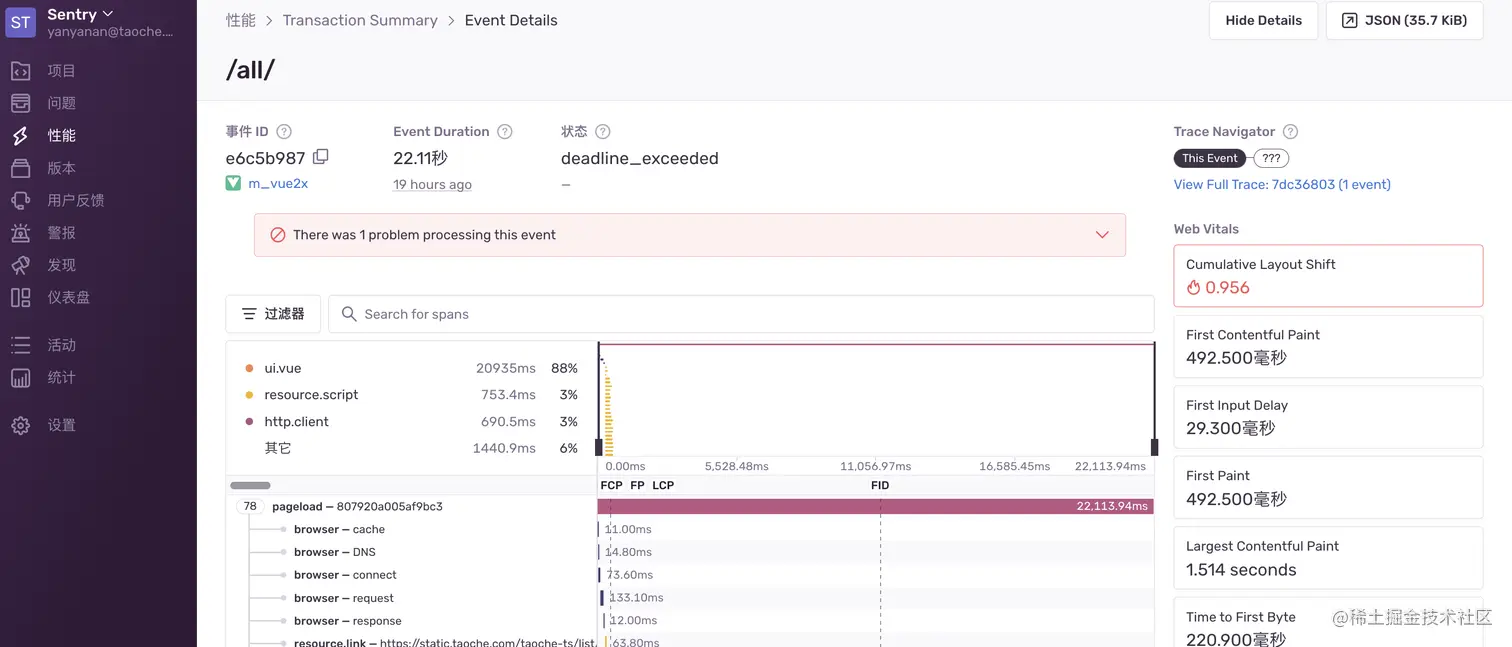The width and height of the screenshot is (1512, 647).
Task: Click the search magnifier icon
Action: [349, 314]
